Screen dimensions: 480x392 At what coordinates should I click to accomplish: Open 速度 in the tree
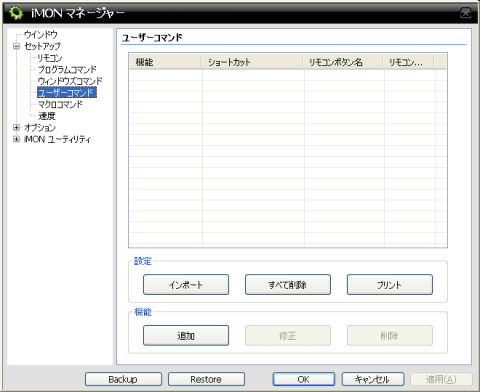[47, 116]
